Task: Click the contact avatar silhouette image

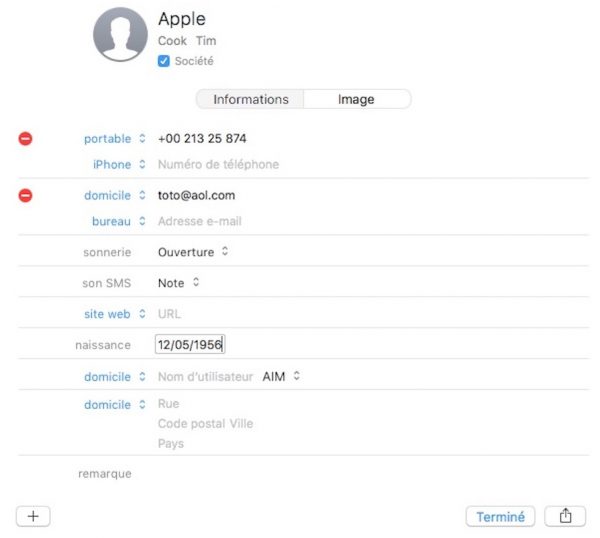Action: point(120,36)
